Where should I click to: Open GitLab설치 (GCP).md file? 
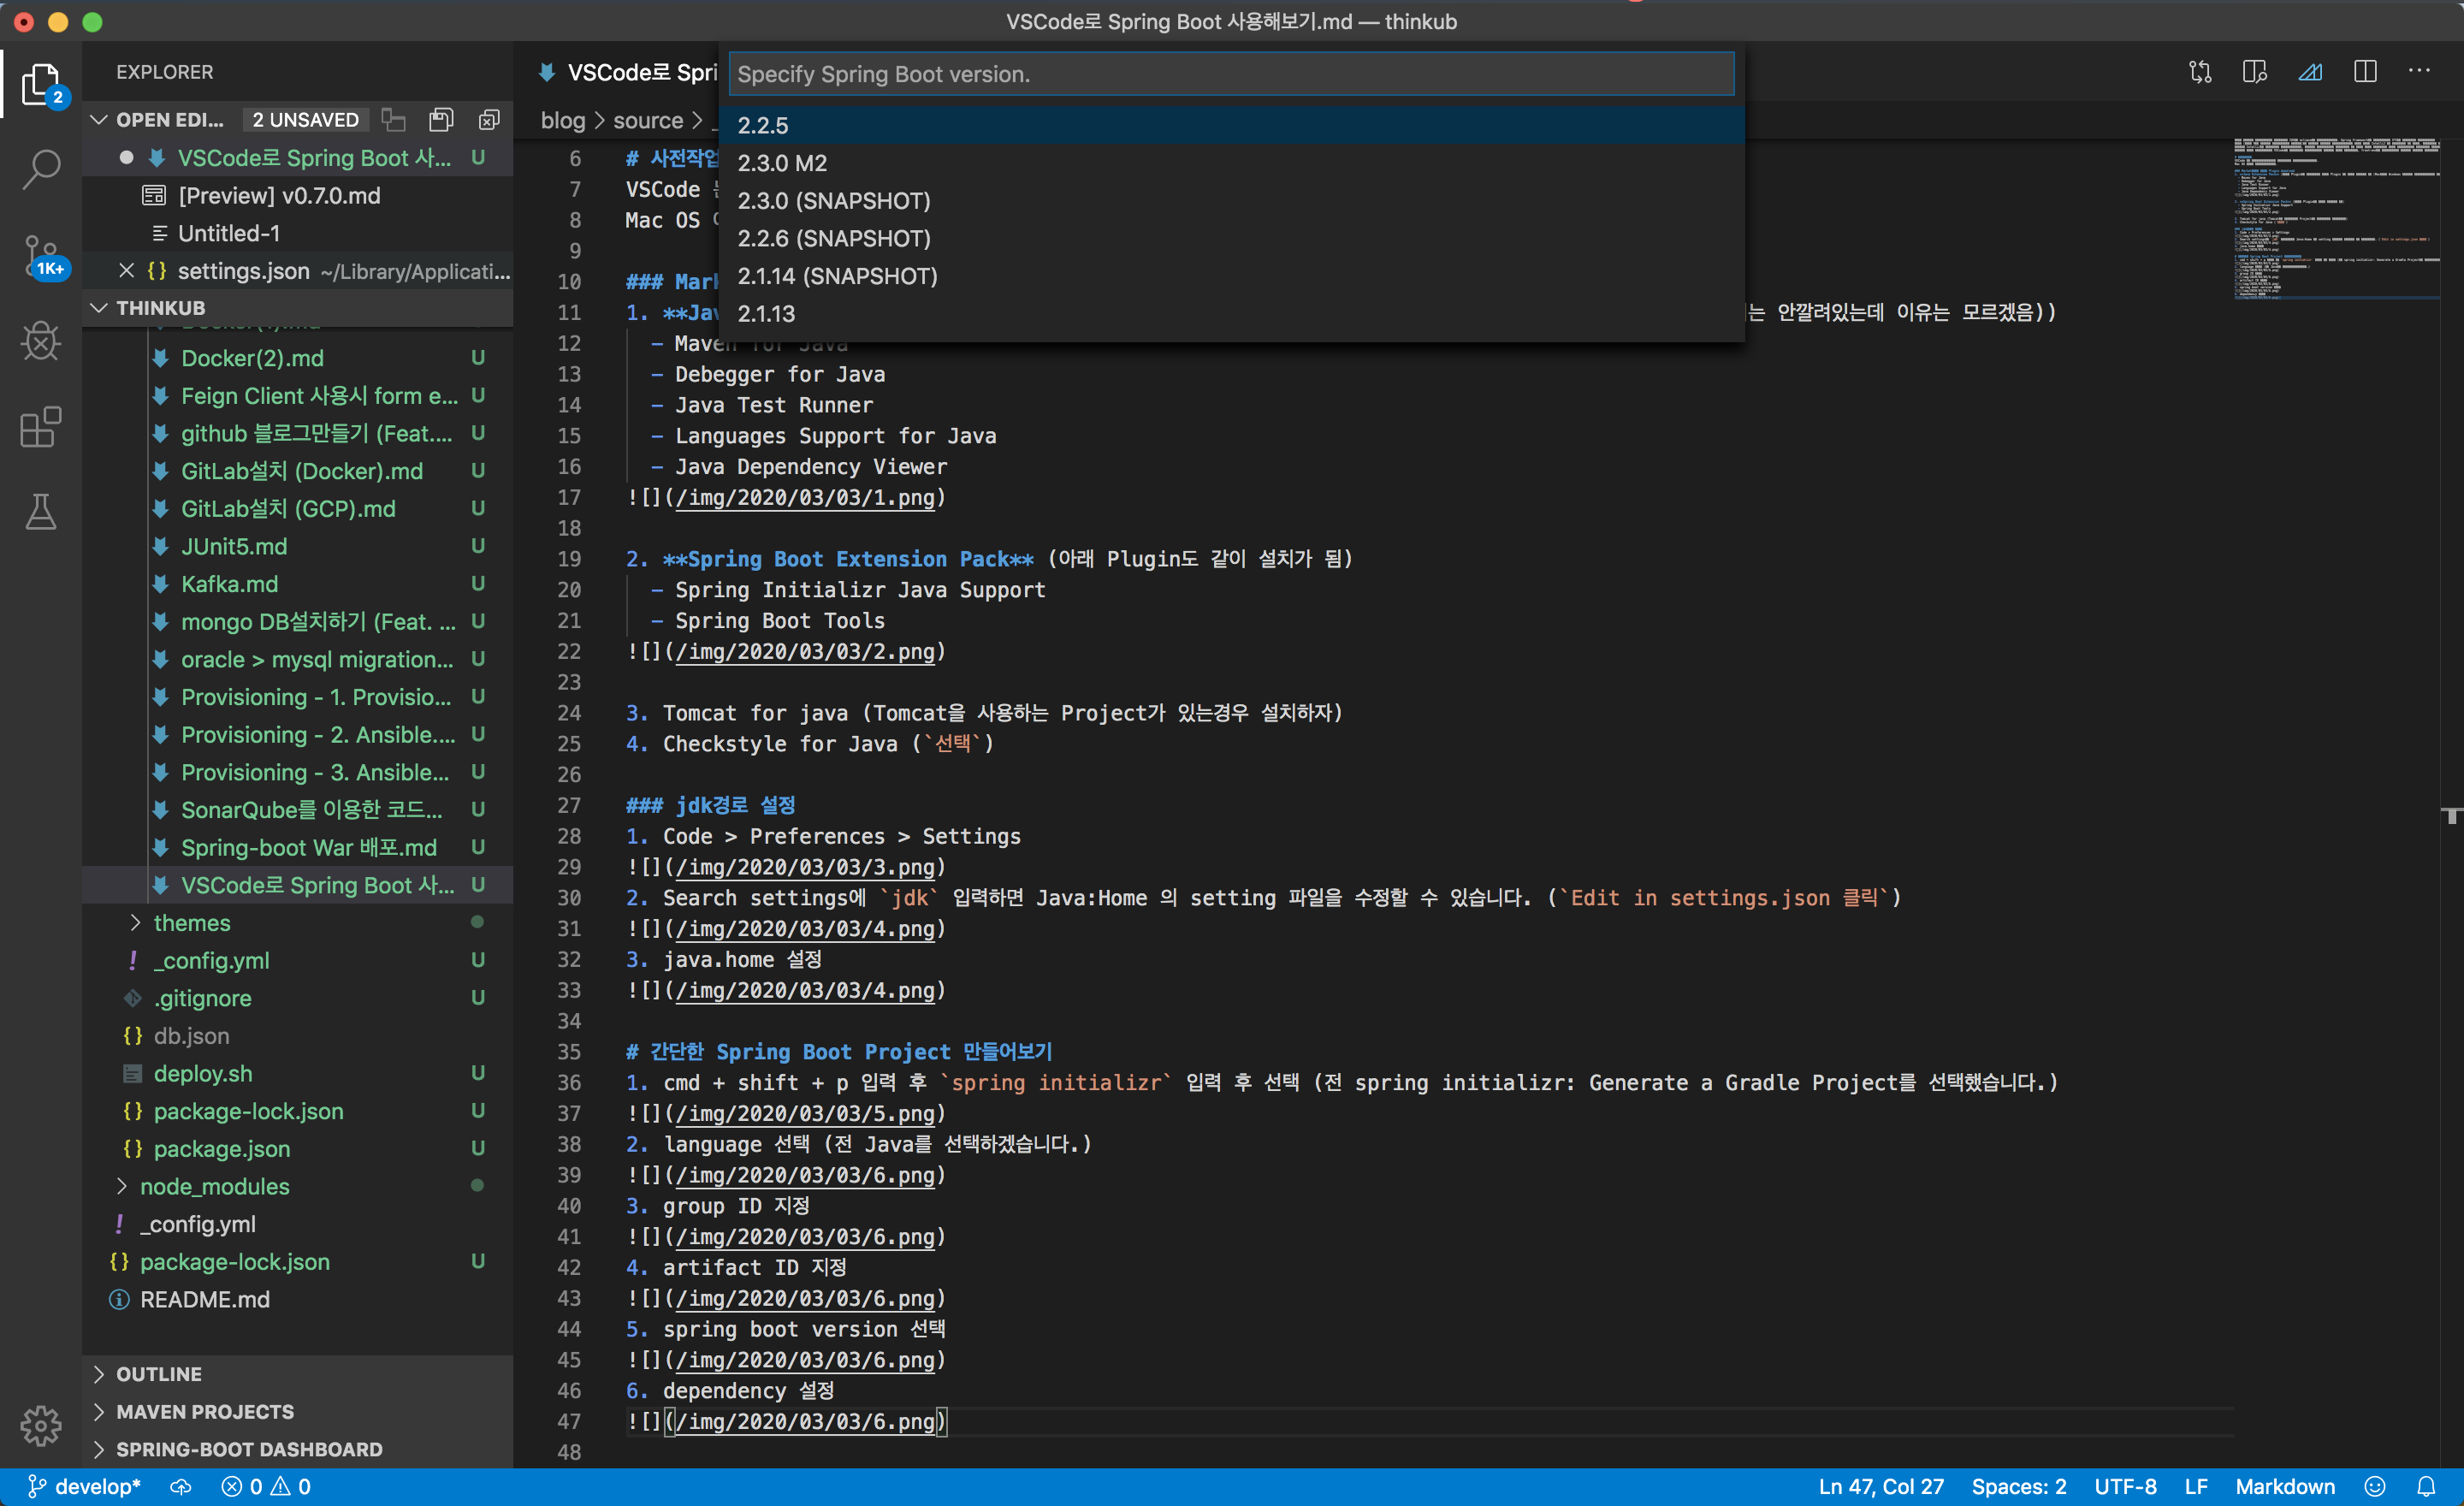pyautogui.click(x=298, y=509)
